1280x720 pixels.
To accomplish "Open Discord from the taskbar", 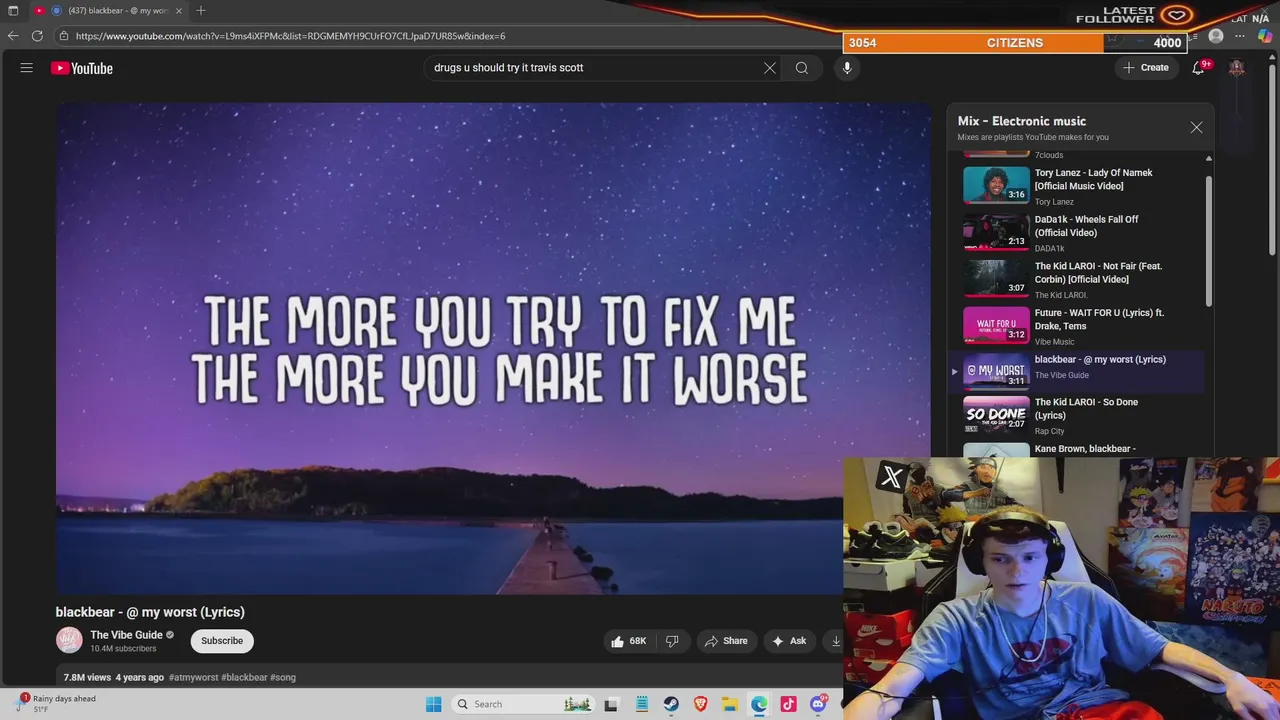I will pyautogui.click(x=819, y=704).
